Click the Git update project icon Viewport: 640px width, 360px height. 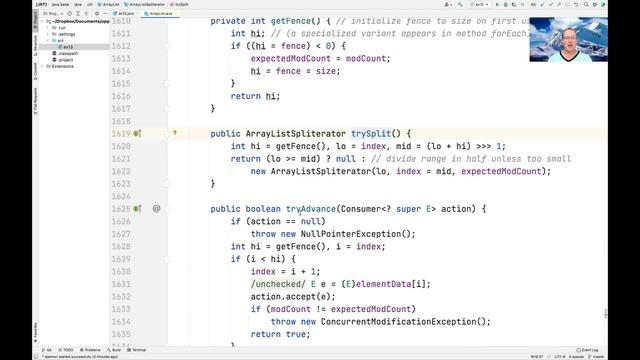tap(542, 4)
